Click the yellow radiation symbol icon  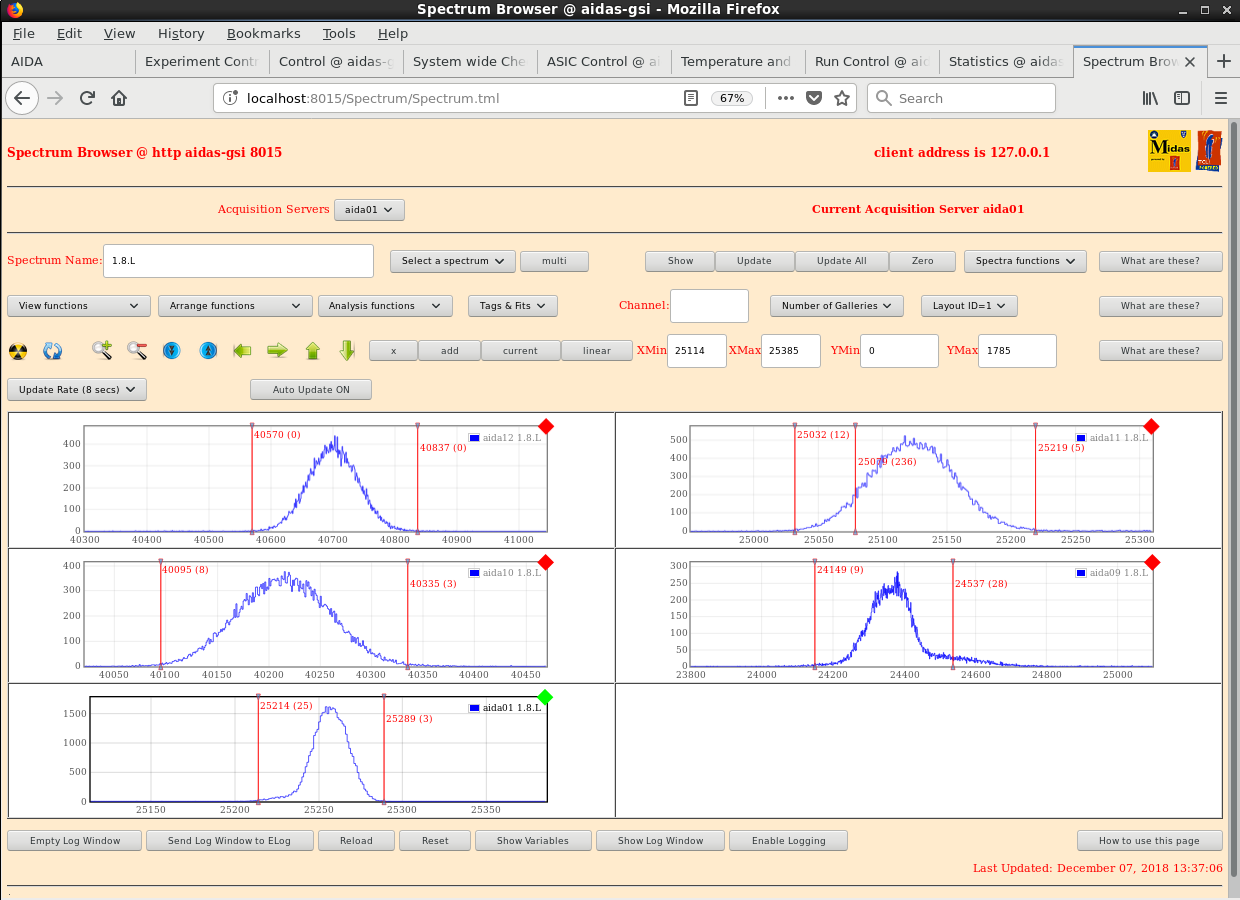coord(18,351)
